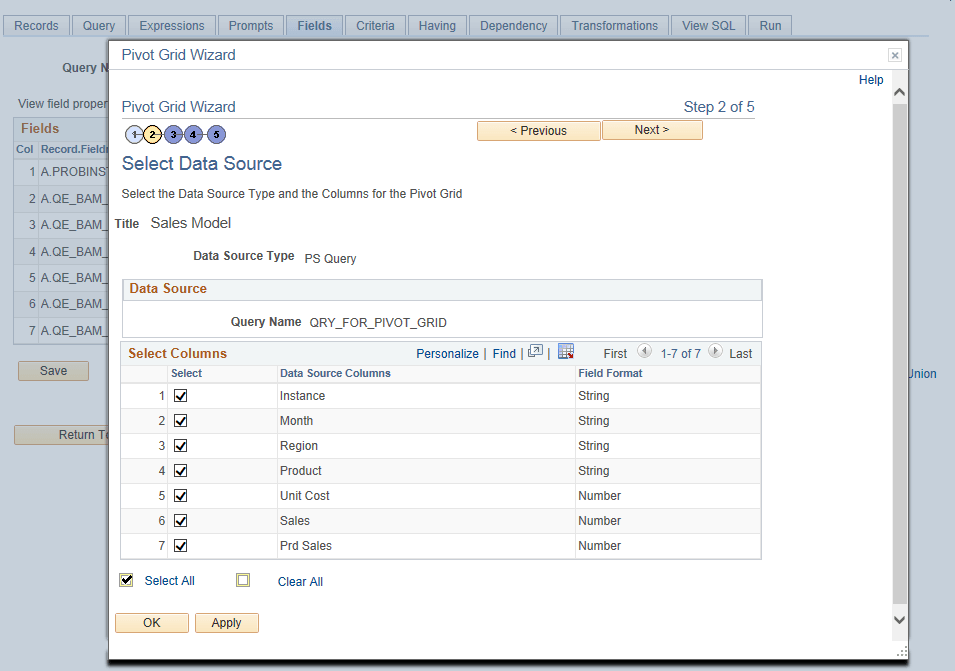Open wizard step 4 circle
Image resolution: width=955 pixels, height=671 pixels.
(194, 134)
